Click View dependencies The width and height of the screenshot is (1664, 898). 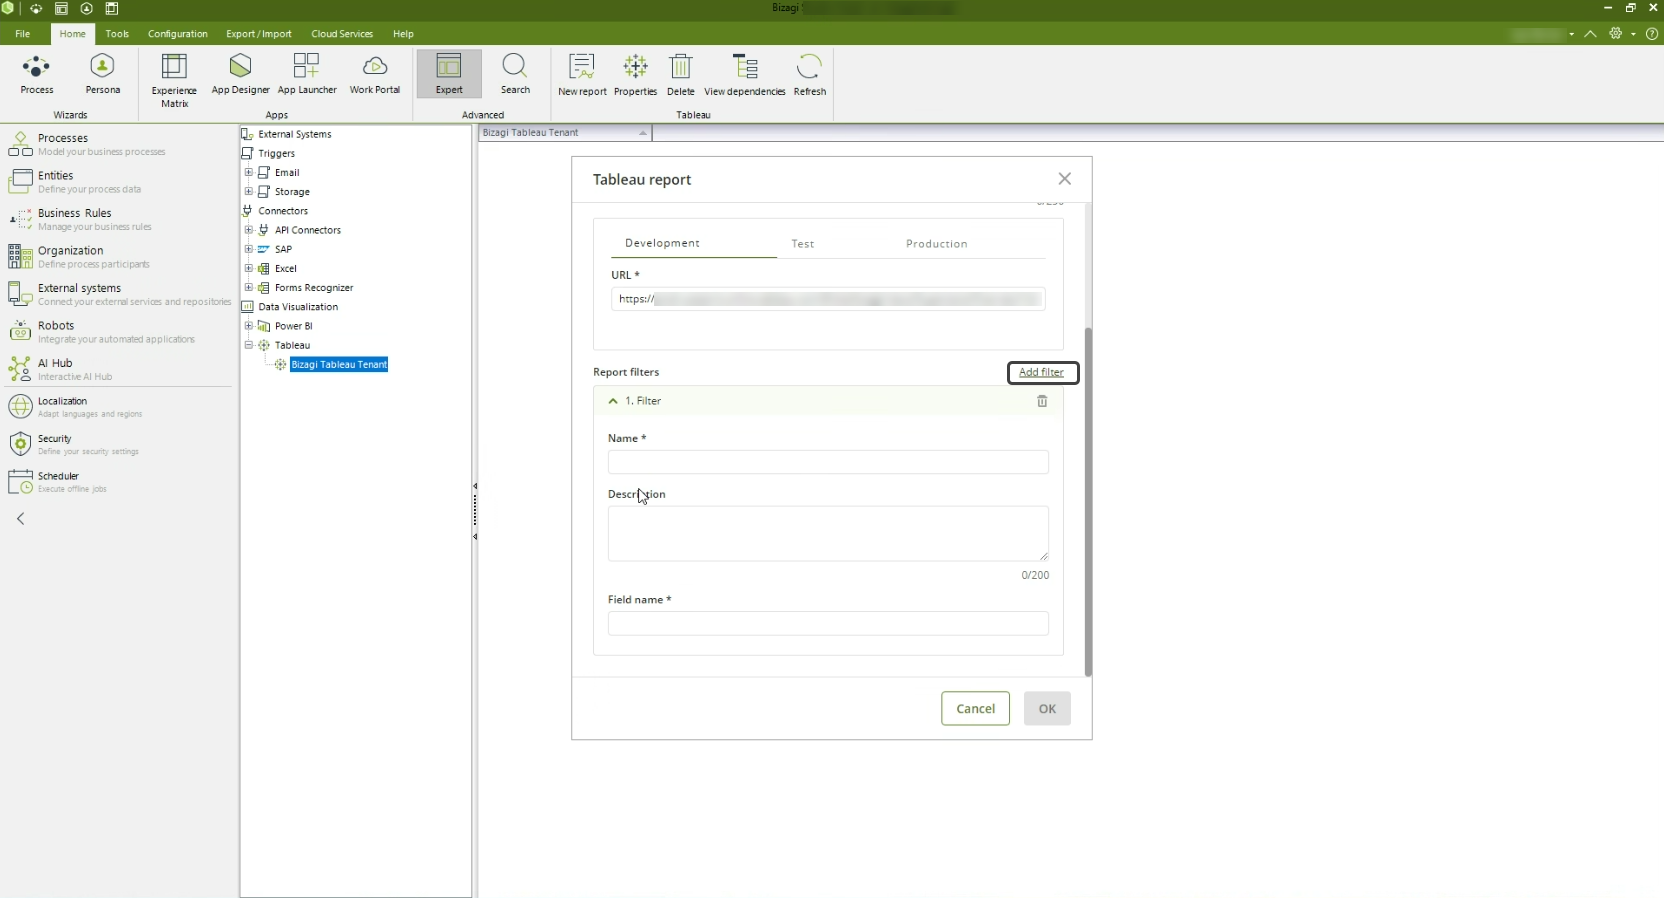pyautogui.click(x=745, y=75)
